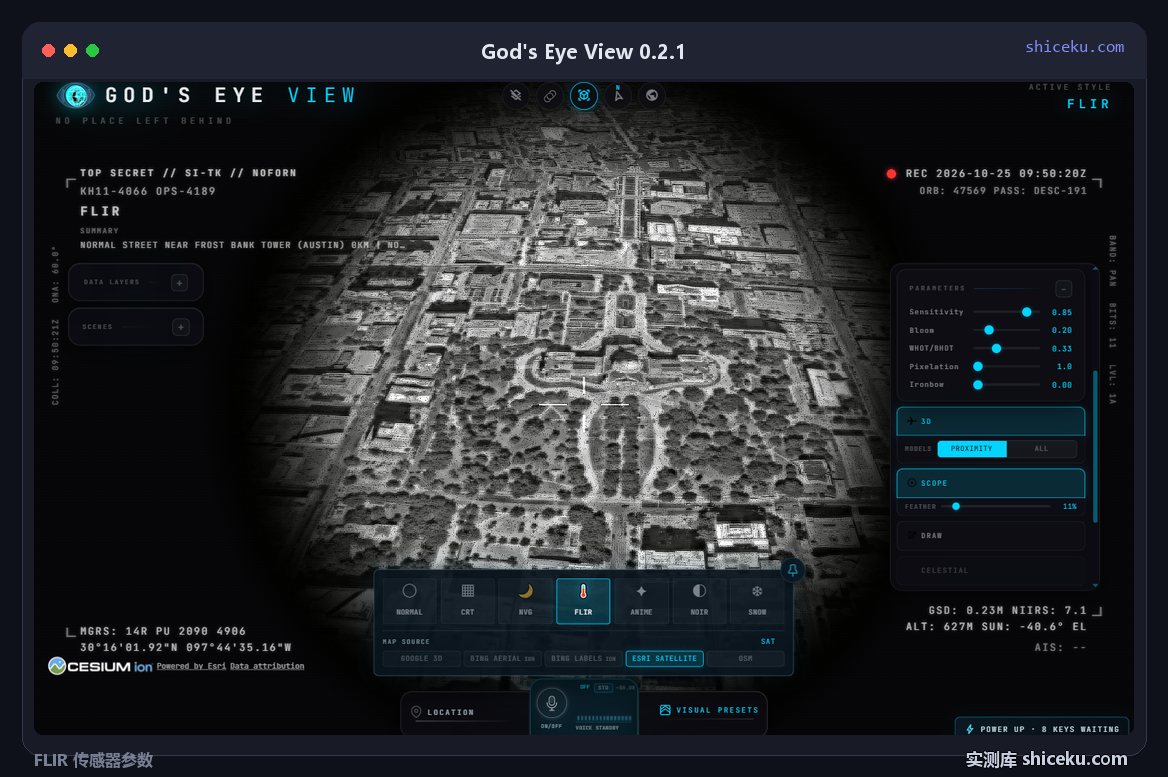This screenshot has width=1168, height=777.
Task: Open Data attribution link
Action: tap(267, 666)
